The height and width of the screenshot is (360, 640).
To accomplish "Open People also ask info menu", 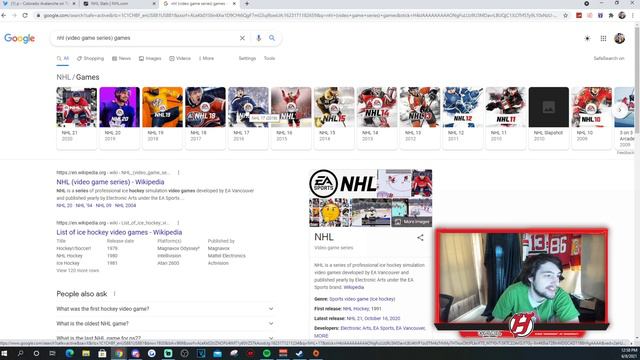I will click(115, 294).
